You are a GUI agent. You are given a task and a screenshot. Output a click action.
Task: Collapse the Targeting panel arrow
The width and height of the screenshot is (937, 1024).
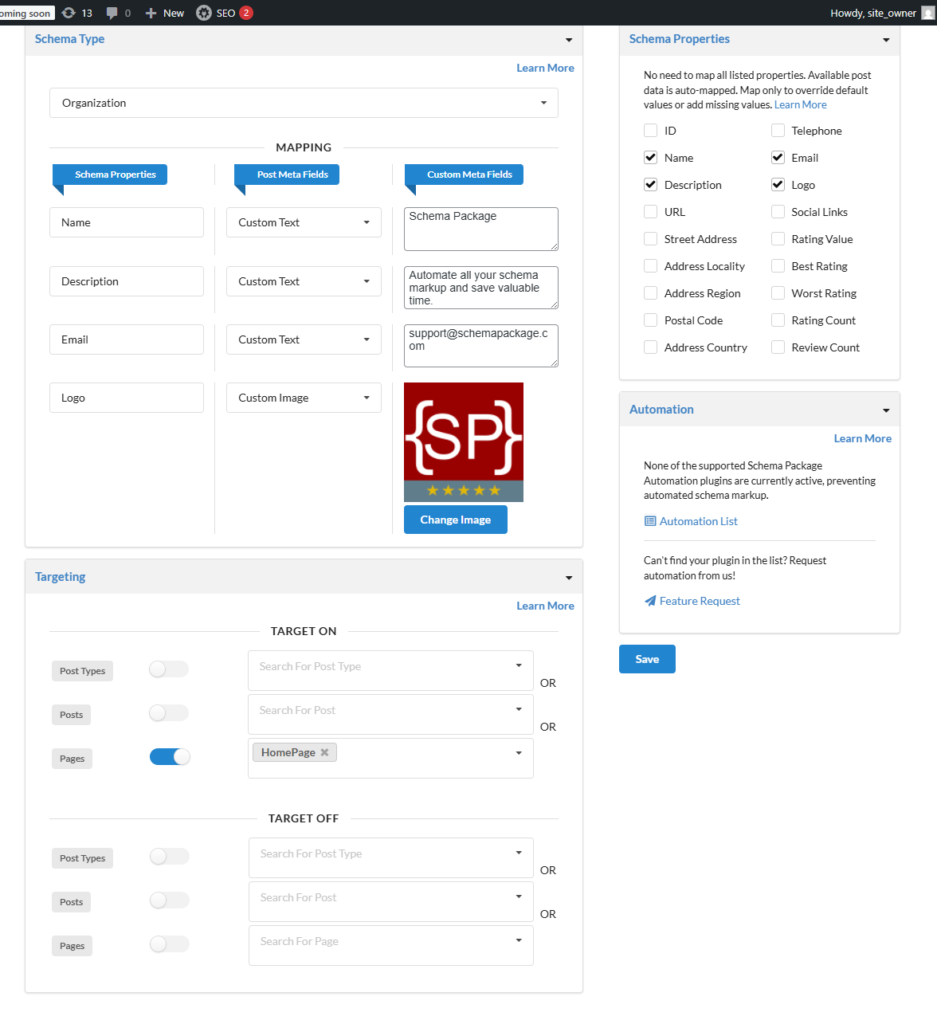(x=569, y=578)
